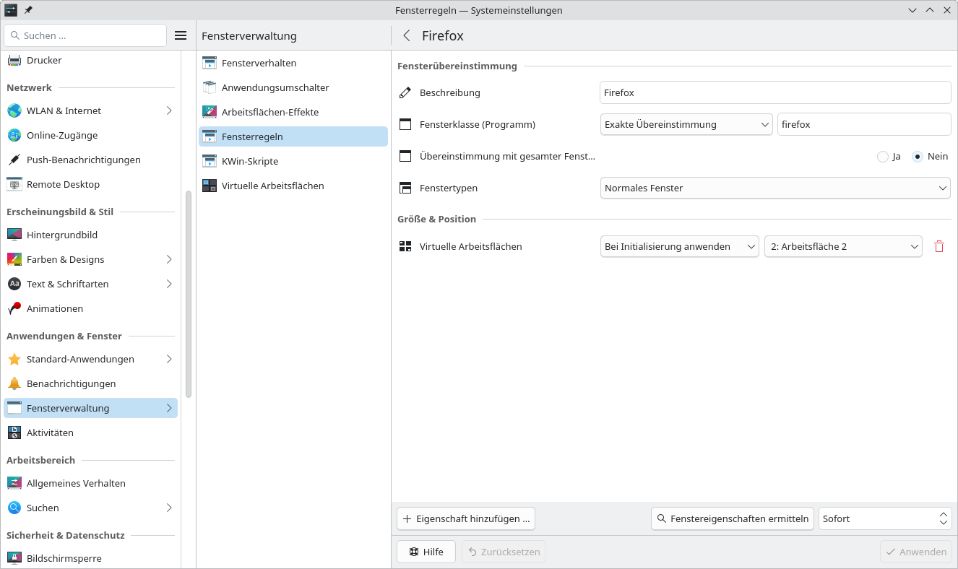Screen dimensions: 958x569
Task: Click Fenstereigenschaften ermitteln button
Action: (x=731, y=518)
